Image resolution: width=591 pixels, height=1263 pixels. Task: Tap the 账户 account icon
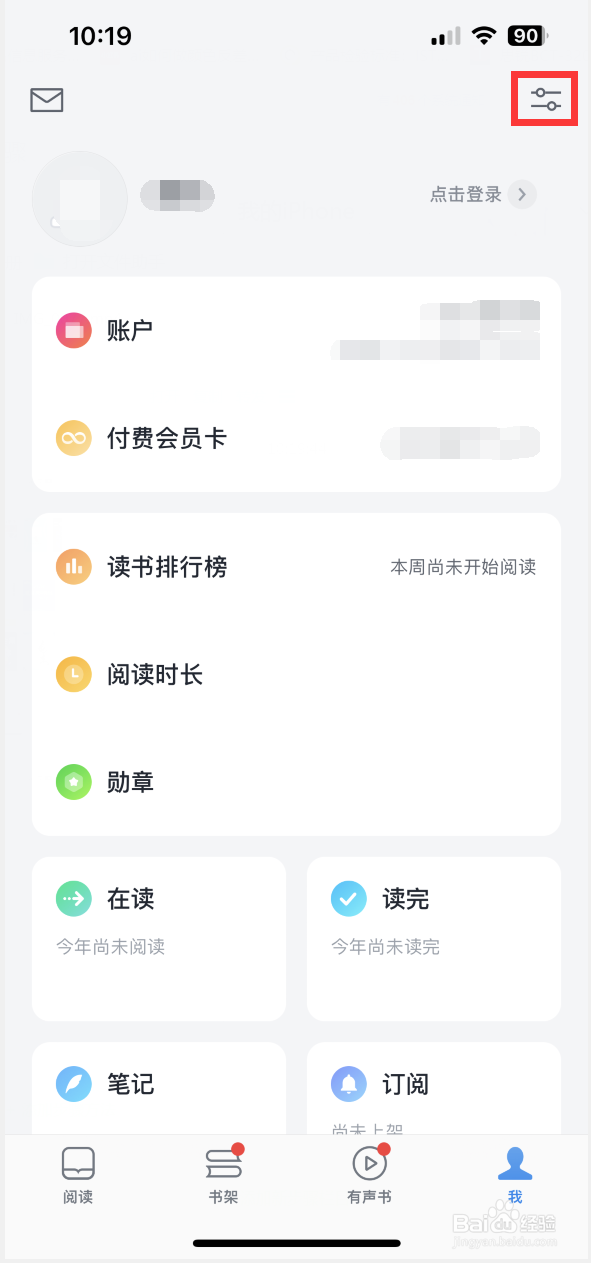point(71,330)
